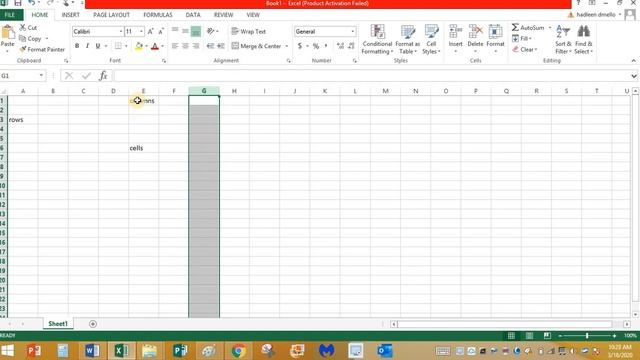
Task: Click in the formula bar input
Action: 371,76
